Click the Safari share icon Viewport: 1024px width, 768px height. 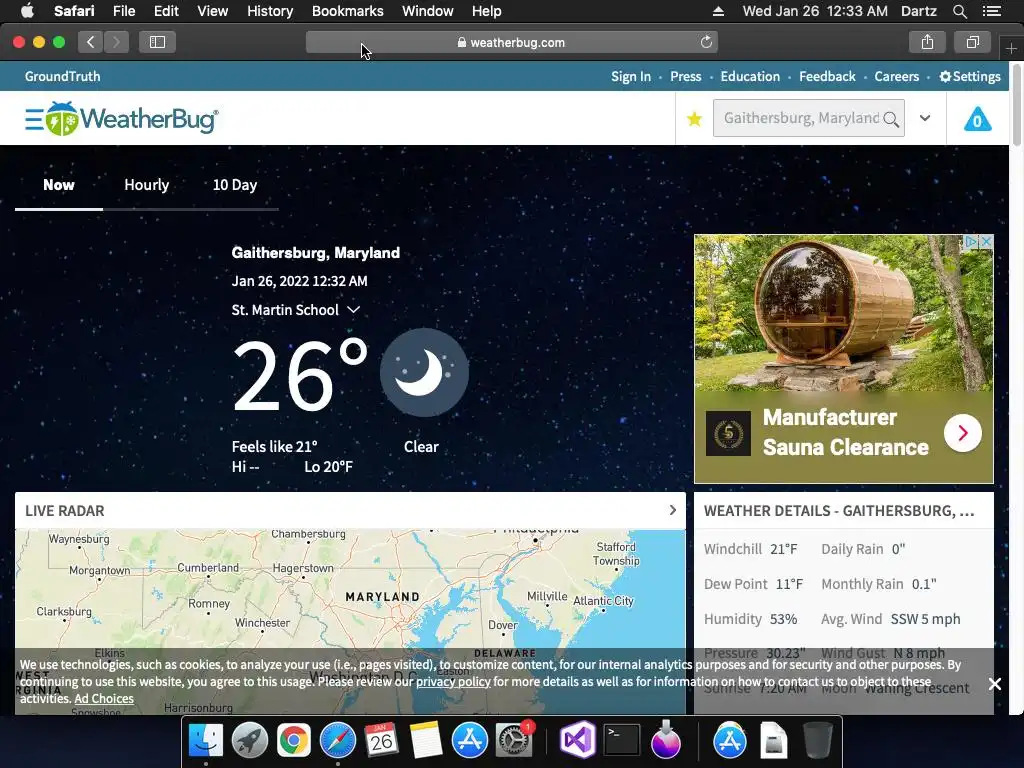click(927, 42)
